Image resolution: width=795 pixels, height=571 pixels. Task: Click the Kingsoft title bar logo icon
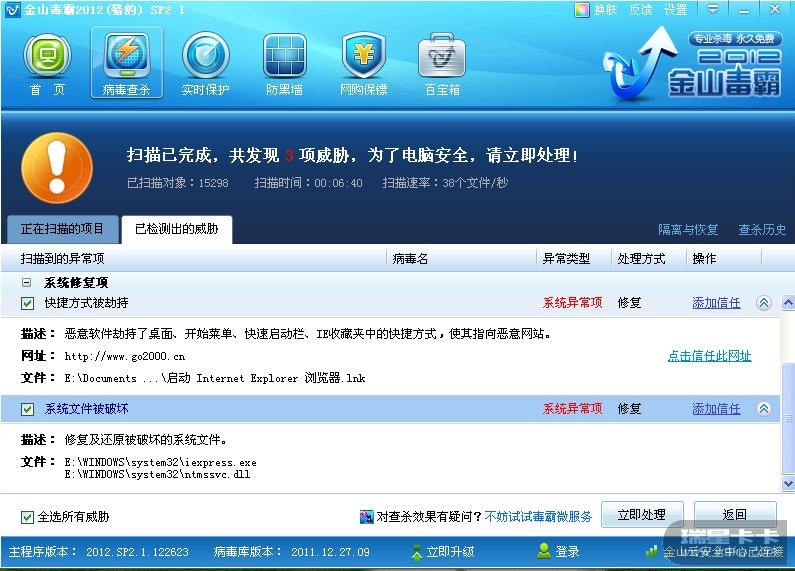(12, 10)
